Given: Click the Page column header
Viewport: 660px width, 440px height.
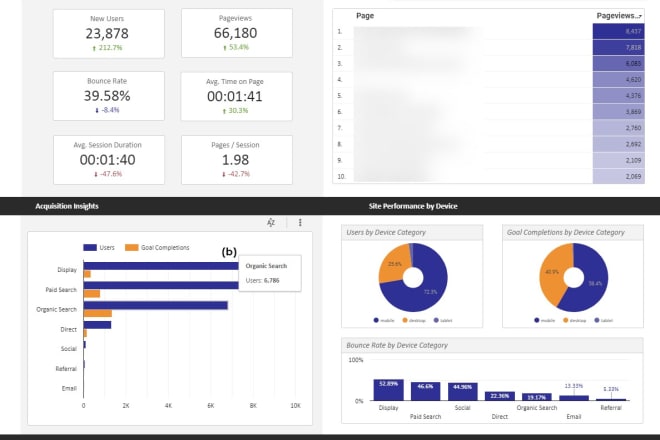Looking at the screenshot, I should [x=365, y=16].
